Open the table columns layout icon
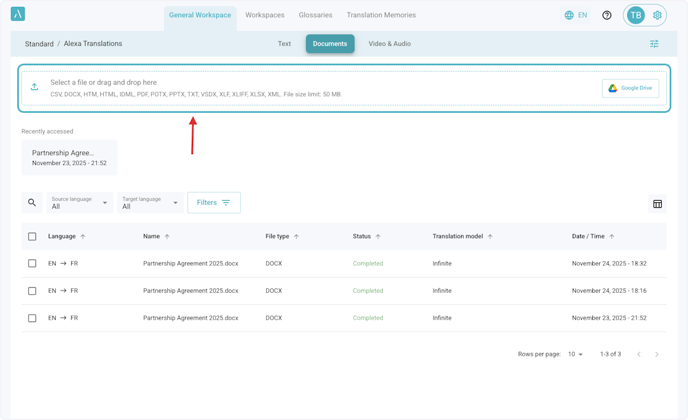Screen dimensions: 688x420 coord(657,204)
